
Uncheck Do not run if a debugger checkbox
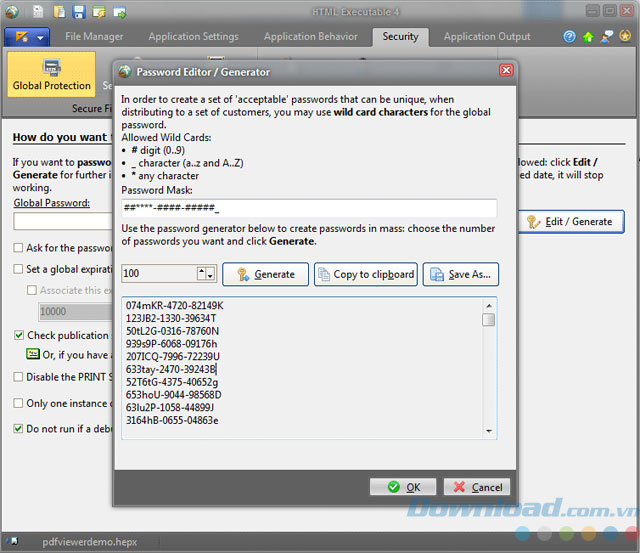pyautogui.click(x=18, y=429)
